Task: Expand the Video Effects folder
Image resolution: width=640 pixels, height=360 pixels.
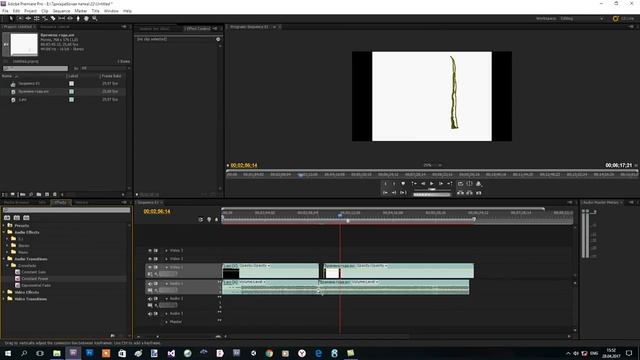Action: [x=4, y=292]
